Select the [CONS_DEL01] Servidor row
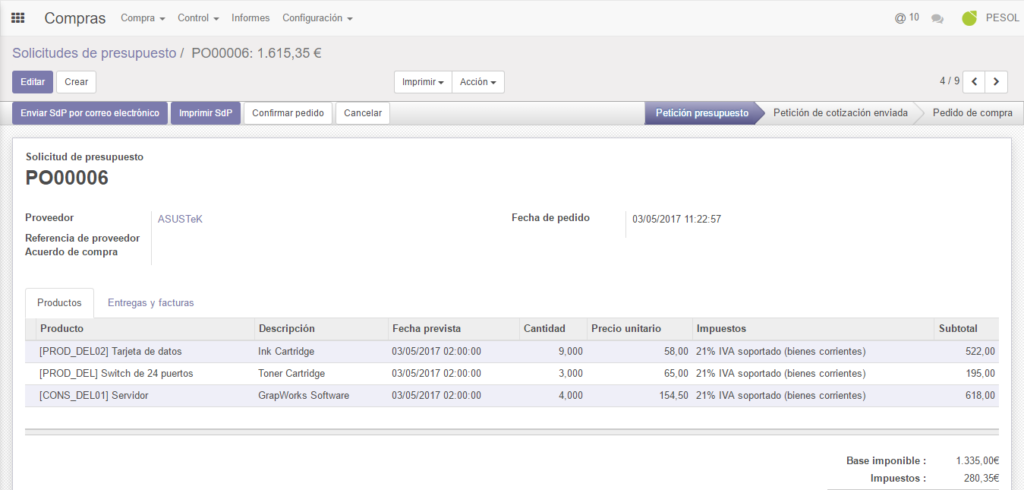Viewport: 1024px width, 490px height. click(512, 396)
